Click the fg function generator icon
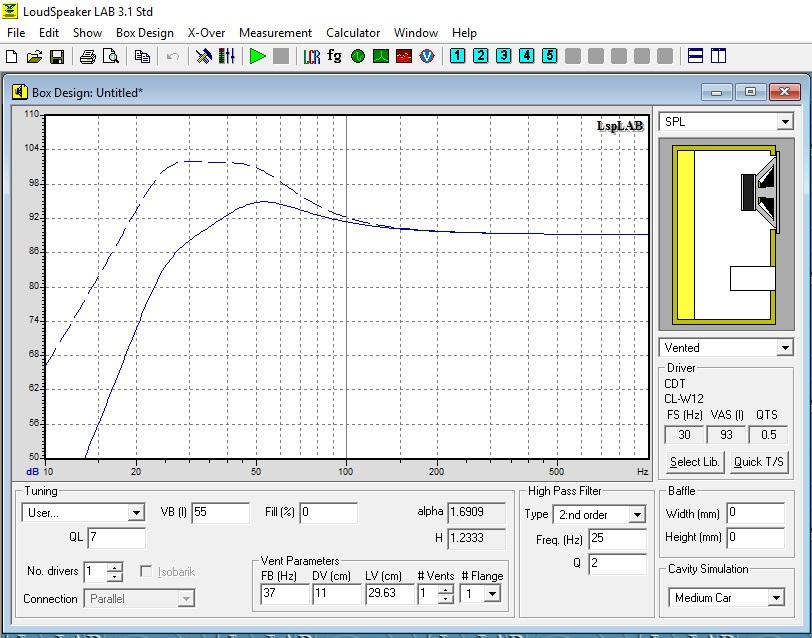Image resolution: width=812 pixels, height=638 pixels. (335, 56)
